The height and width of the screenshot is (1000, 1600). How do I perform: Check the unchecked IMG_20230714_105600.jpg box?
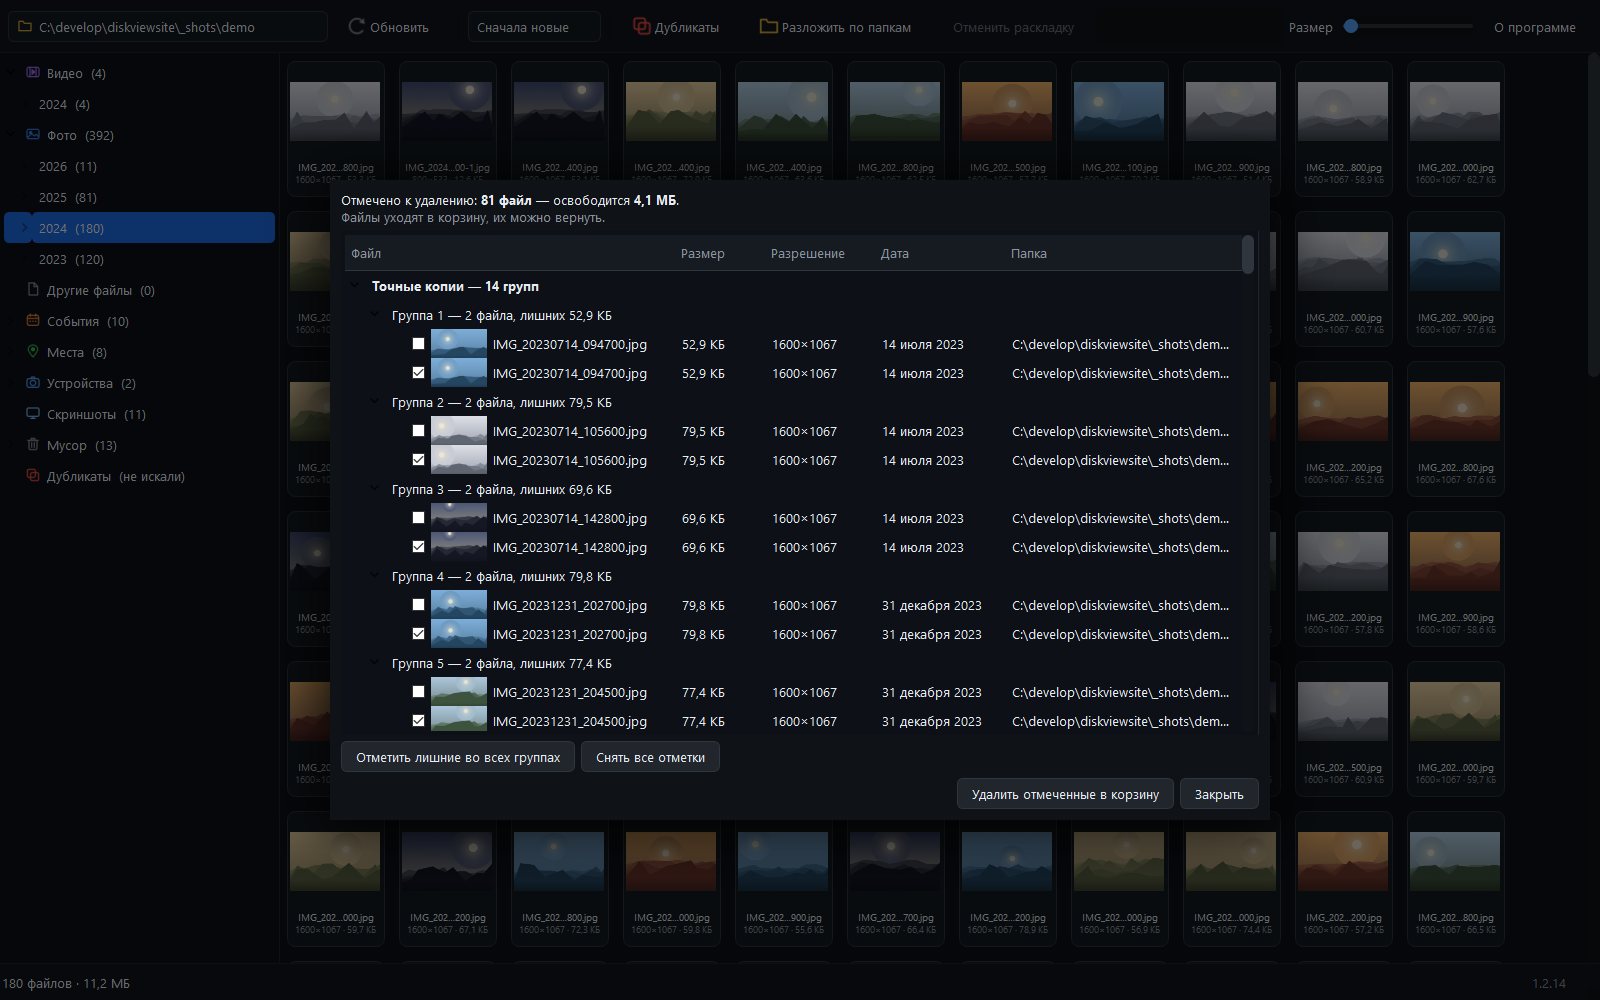pos(418,431)
